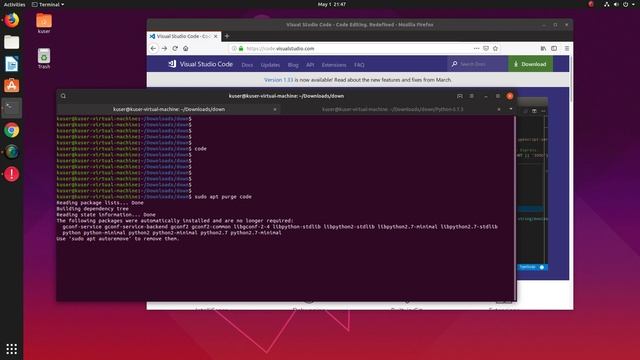Click the terminal search magnifier icon
Viewport: 640px width, 360px height.
[x=63, y=96]
